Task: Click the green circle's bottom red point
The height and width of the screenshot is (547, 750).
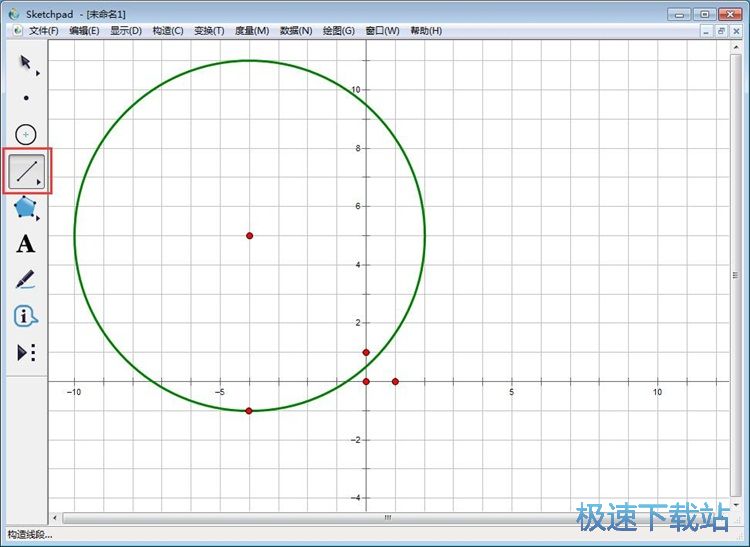Action: (249, 411)
